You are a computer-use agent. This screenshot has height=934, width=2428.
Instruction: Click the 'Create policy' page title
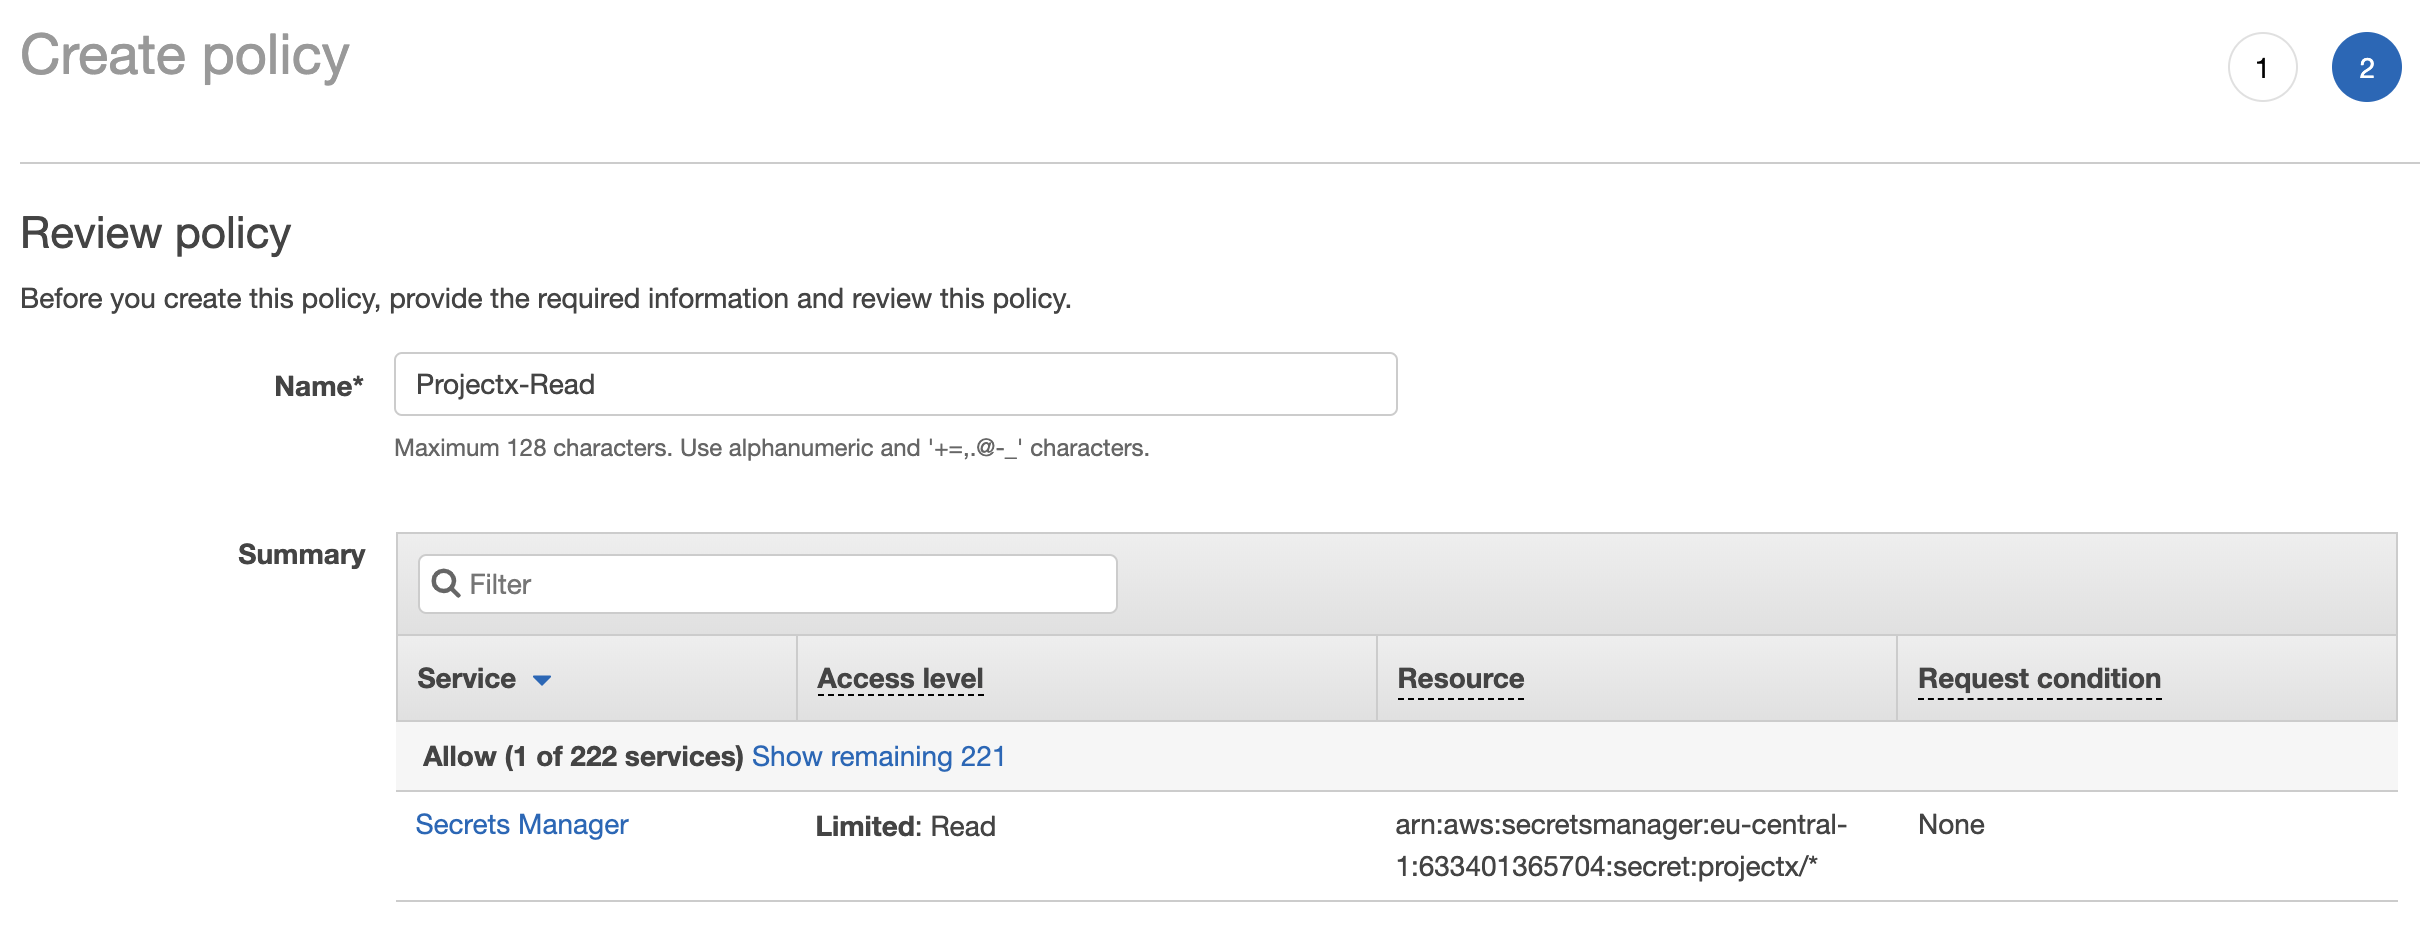click(185, 55)
